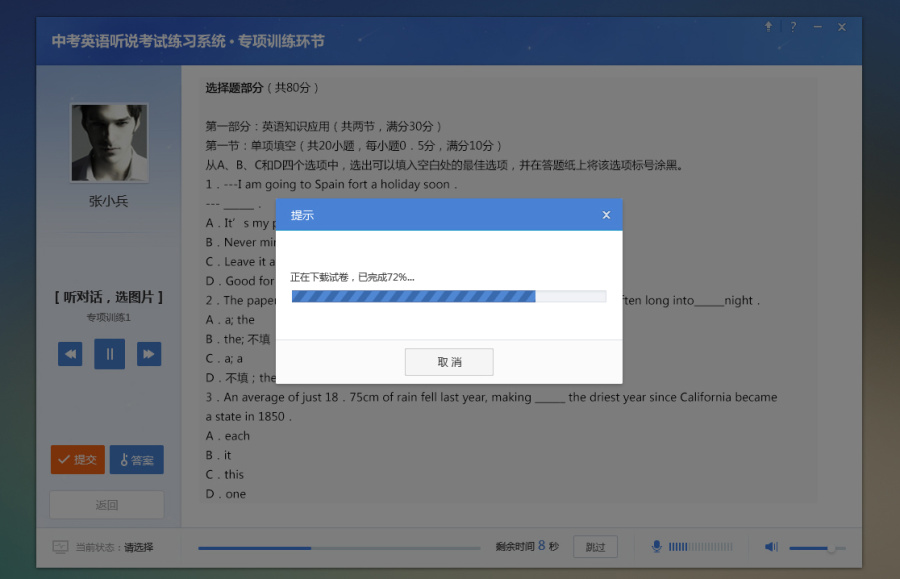Close the 提示 download dialog
Screen dimensions: 900x579
click(x=606, y=214)
